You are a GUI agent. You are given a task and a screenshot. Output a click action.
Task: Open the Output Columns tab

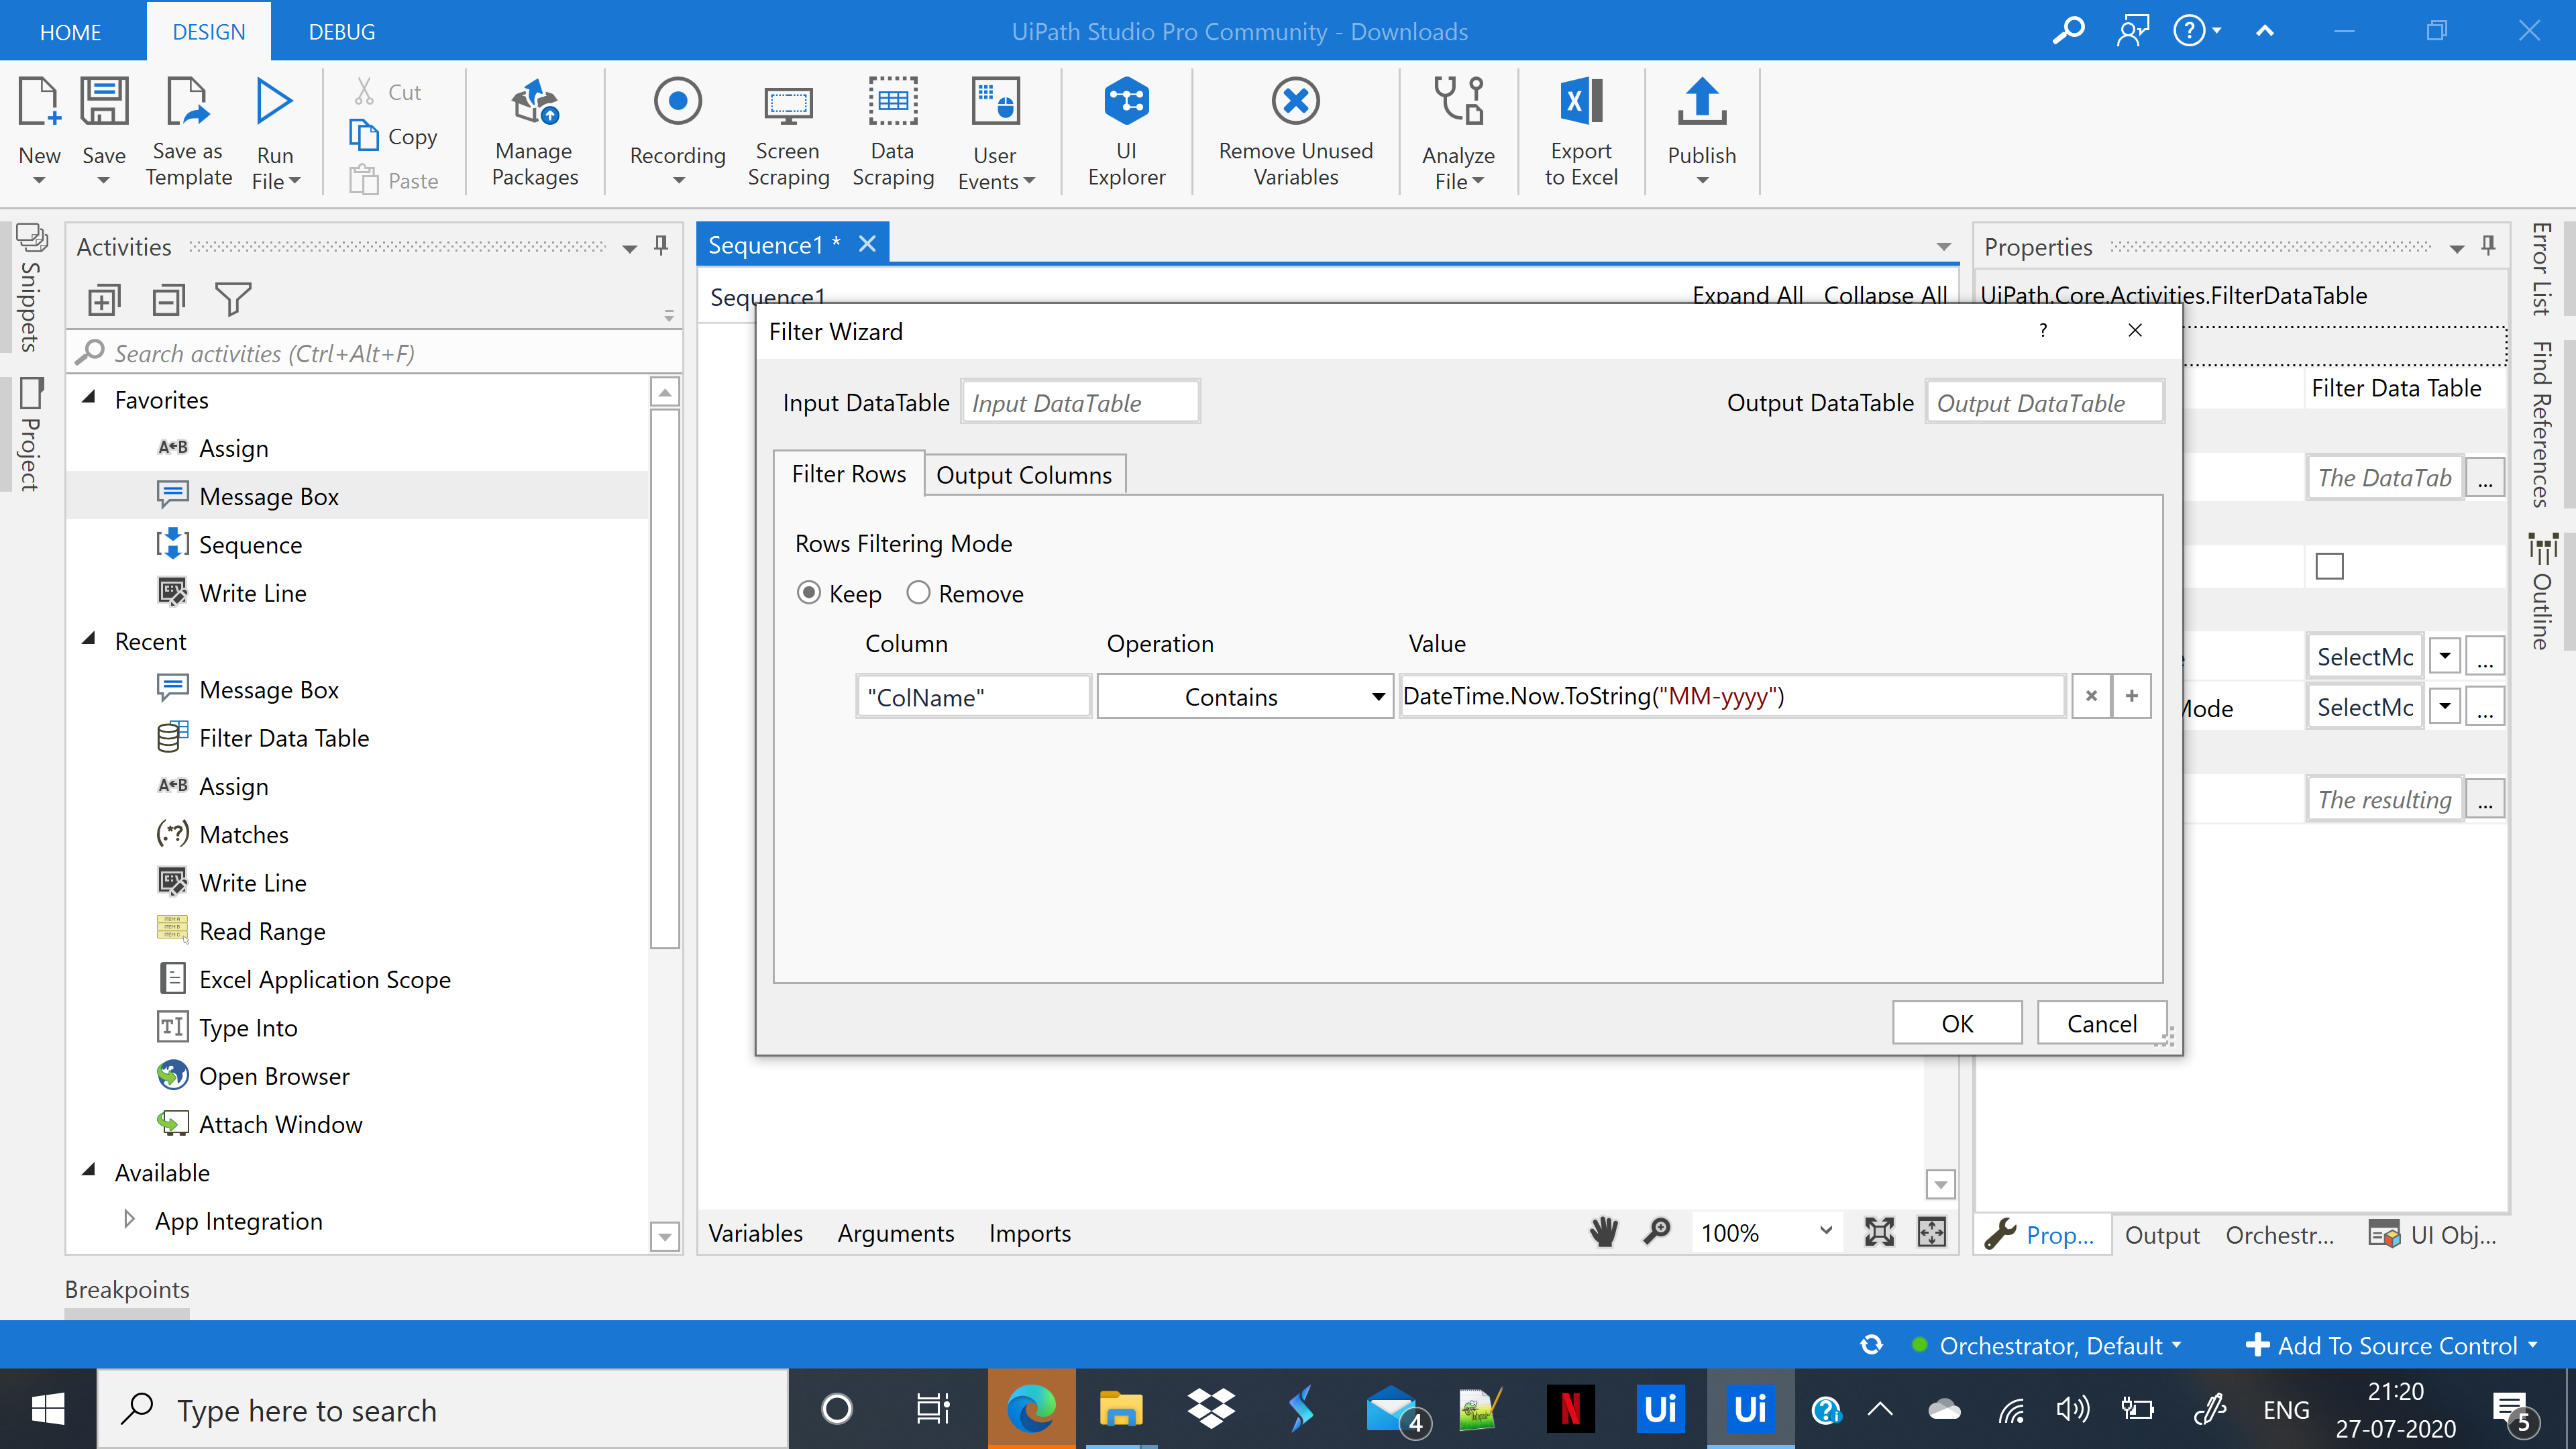click(1024, 474)
